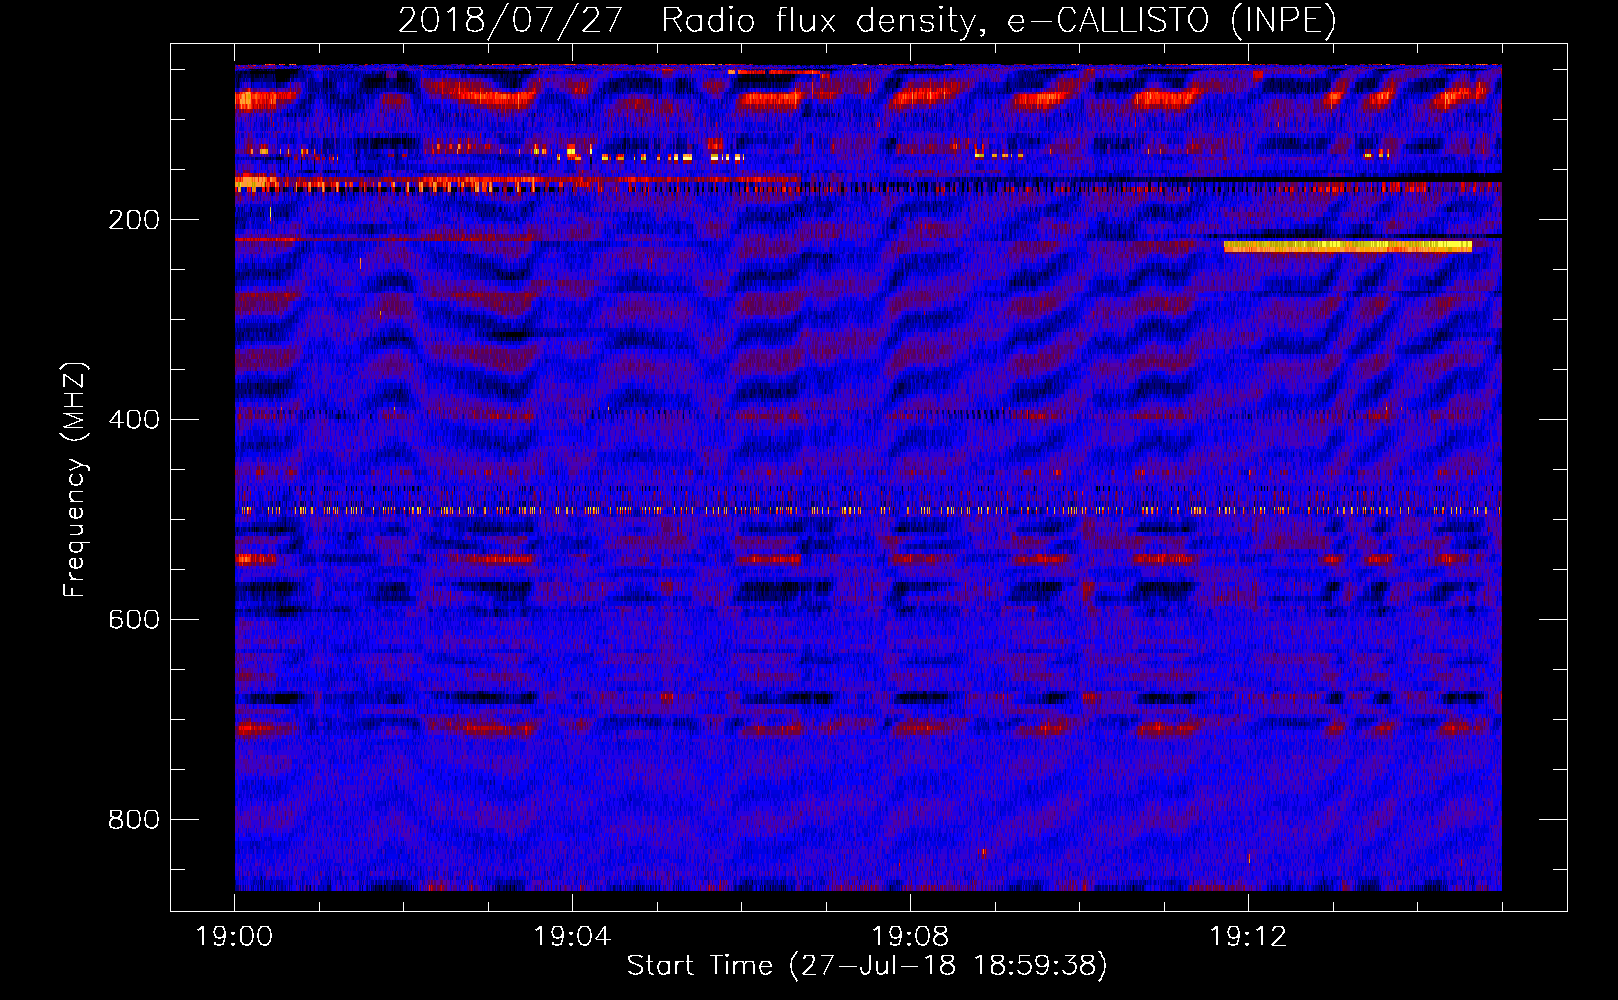This screenshot has height=1000, width=1618.
Task: Click the 19:12 time axis label
Action: [1248, 937]
